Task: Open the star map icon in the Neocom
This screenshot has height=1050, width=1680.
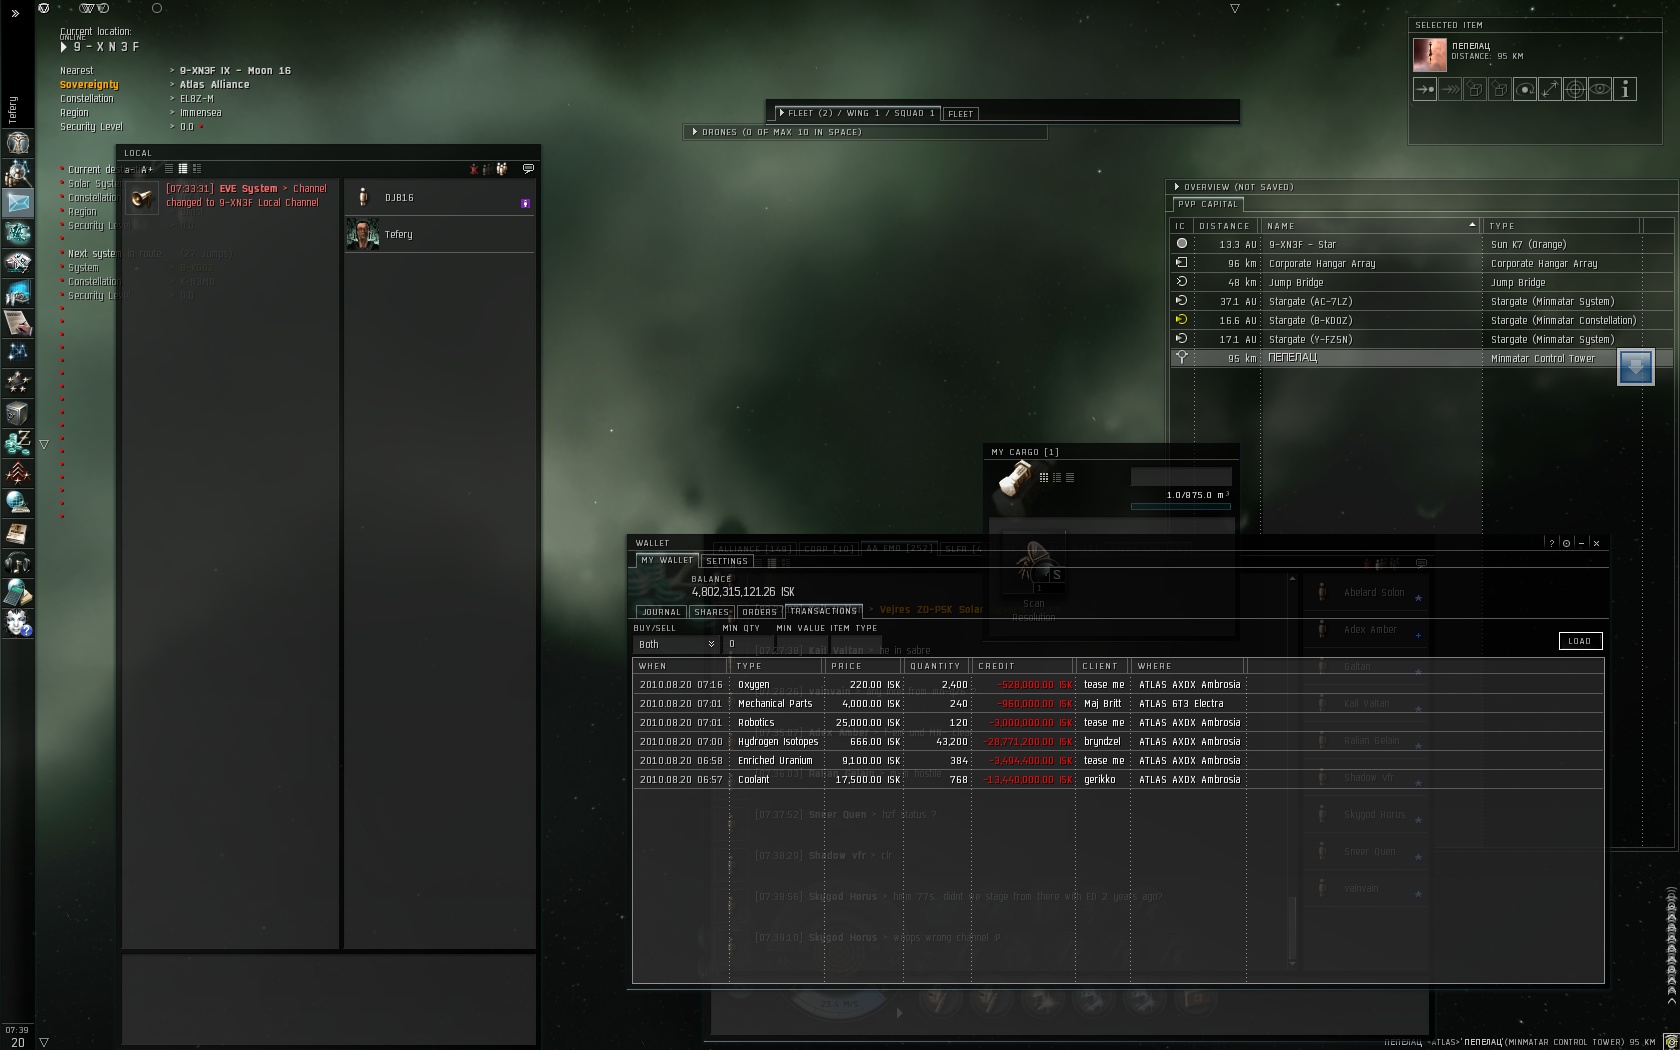Action: pos(17,353)
